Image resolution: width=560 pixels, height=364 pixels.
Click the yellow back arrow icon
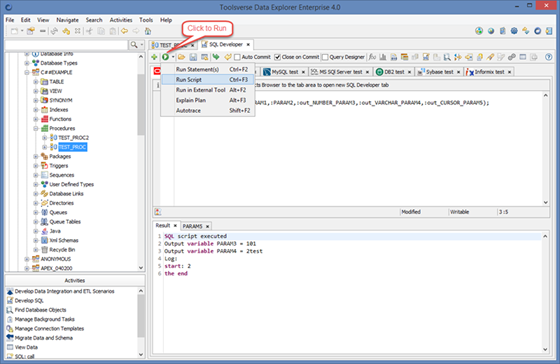click(x=124, y=31)
